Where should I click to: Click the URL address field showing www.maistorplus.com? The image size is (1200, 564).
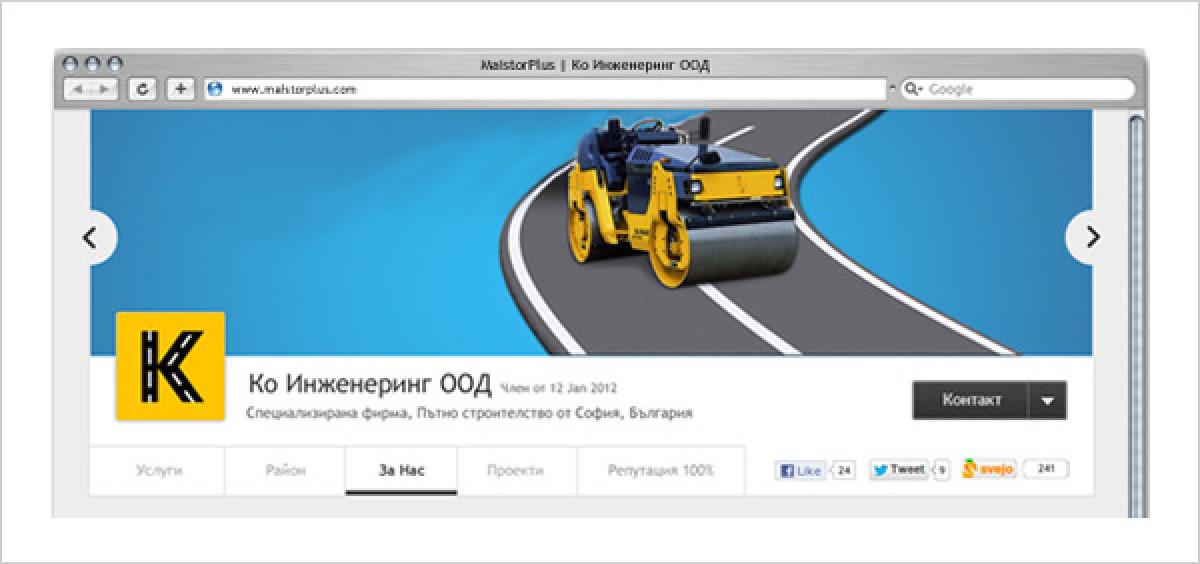[x=550, y=89]
